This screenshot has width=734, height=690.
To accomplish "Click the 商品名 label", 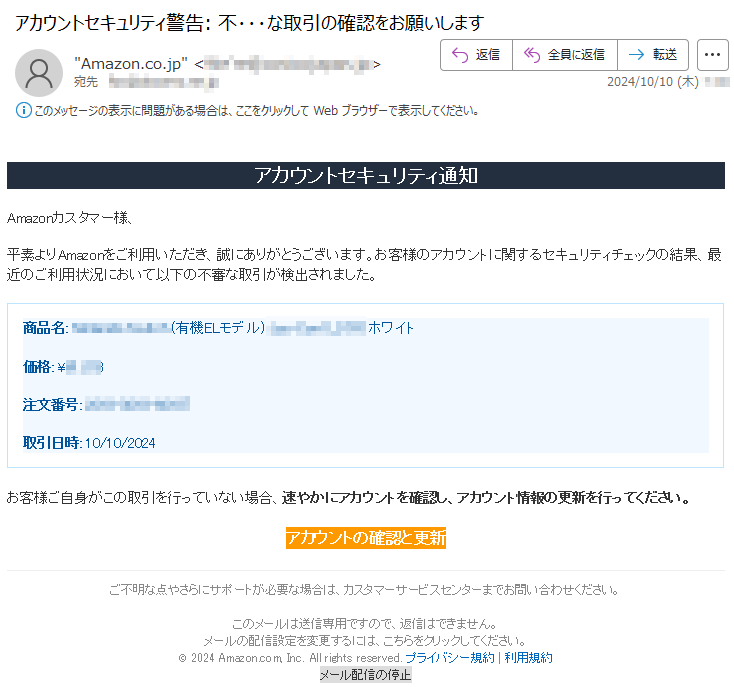I will tap(45, 328).
